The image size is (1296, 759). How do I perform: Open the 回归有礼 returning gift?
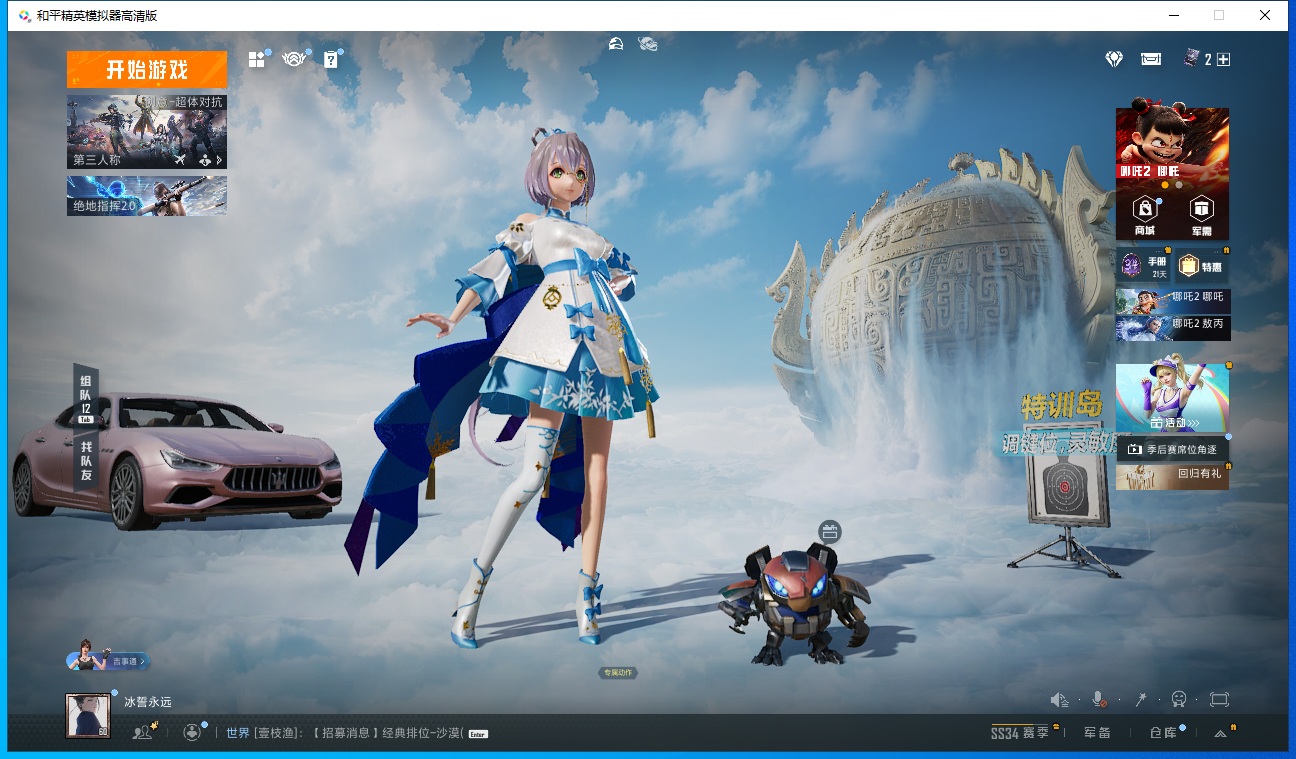(1172, 476)
